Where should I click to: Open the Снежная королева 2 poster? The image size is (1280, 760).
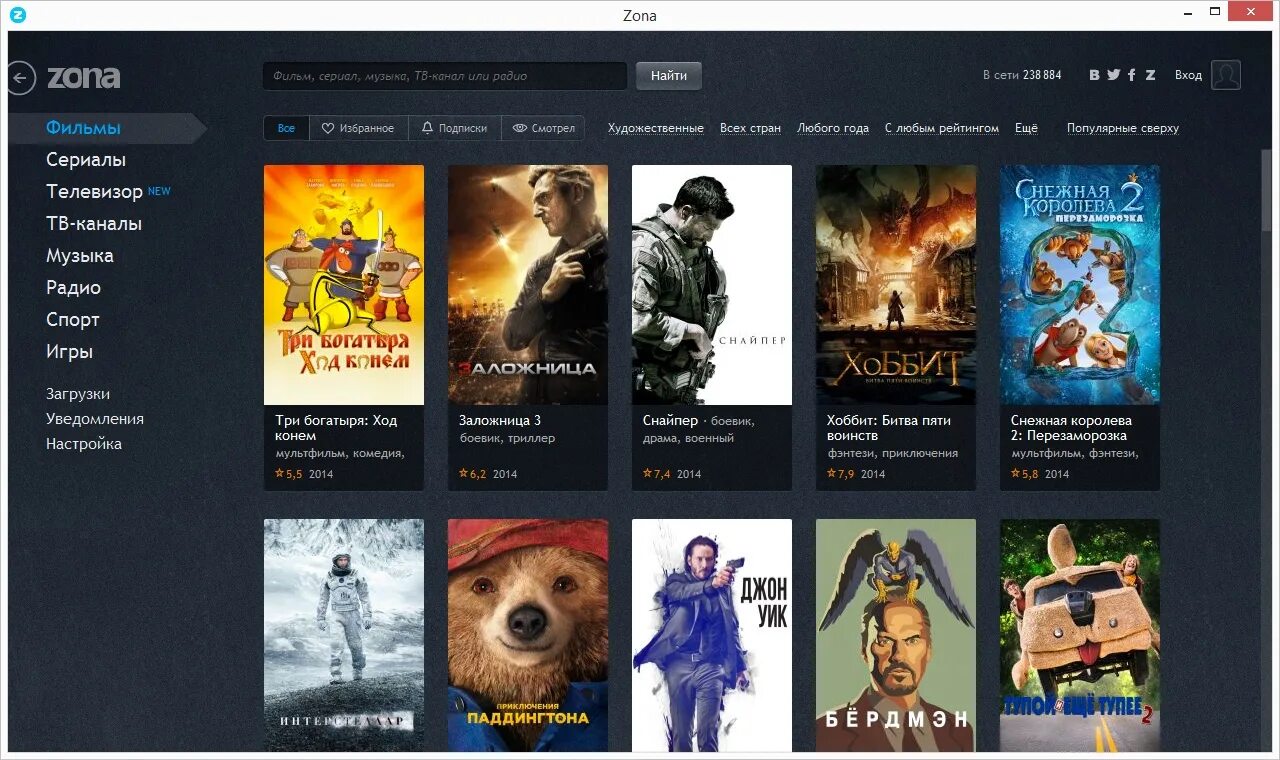(x=1080, y=285)
